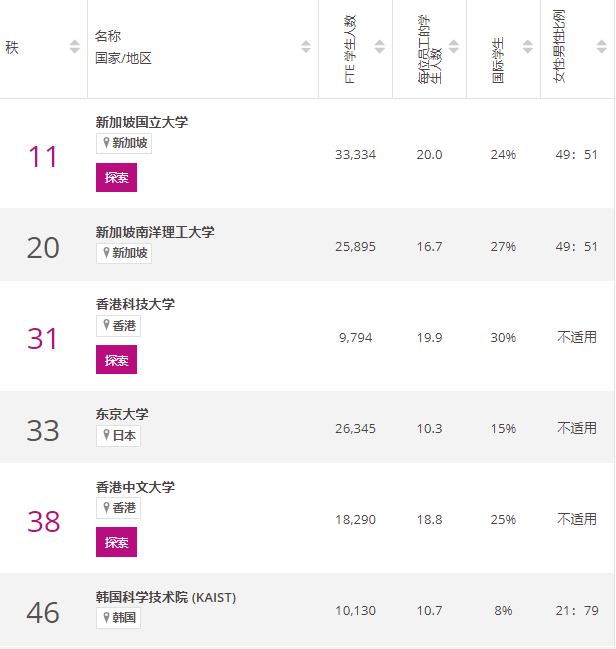Viewport: 616px width, 649px height.
Task: Click 探索 button for 新加坡国立大学
Action: pos(116,178)
